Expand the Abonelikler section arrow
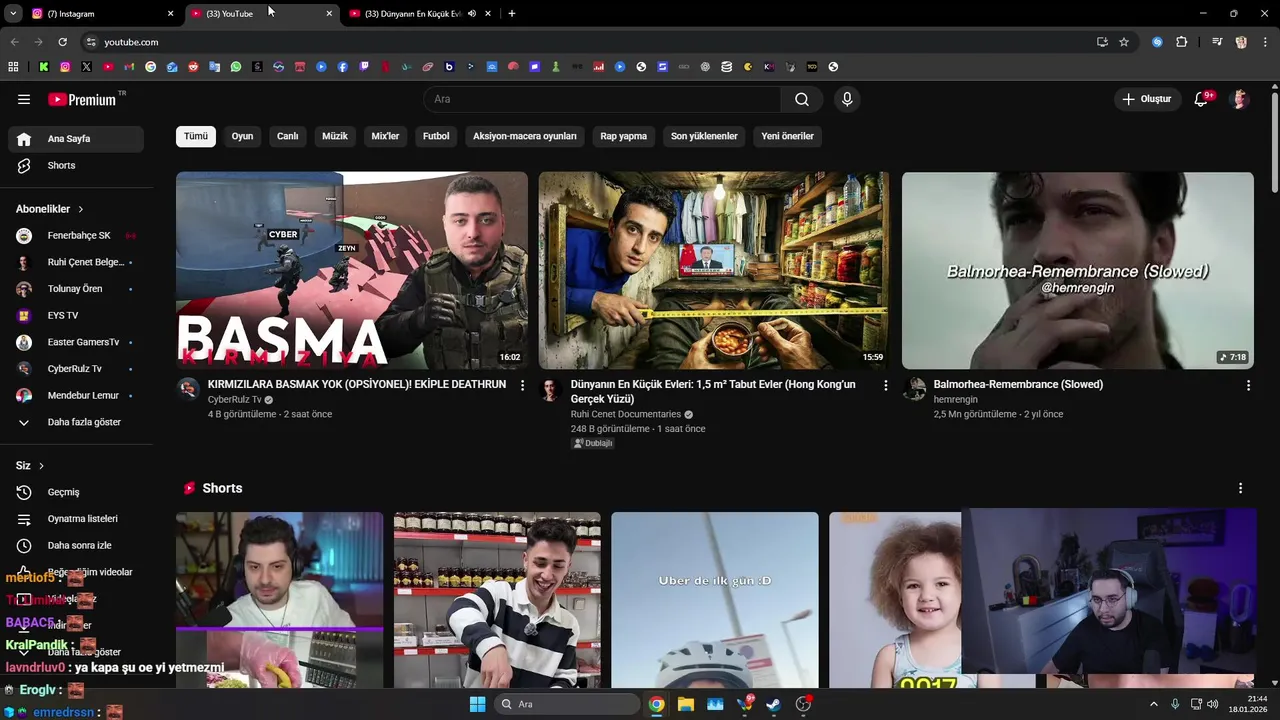Image resolution: width=1280 pixels, height=720 pixels. pyautogui.click(x=81, y=209)
